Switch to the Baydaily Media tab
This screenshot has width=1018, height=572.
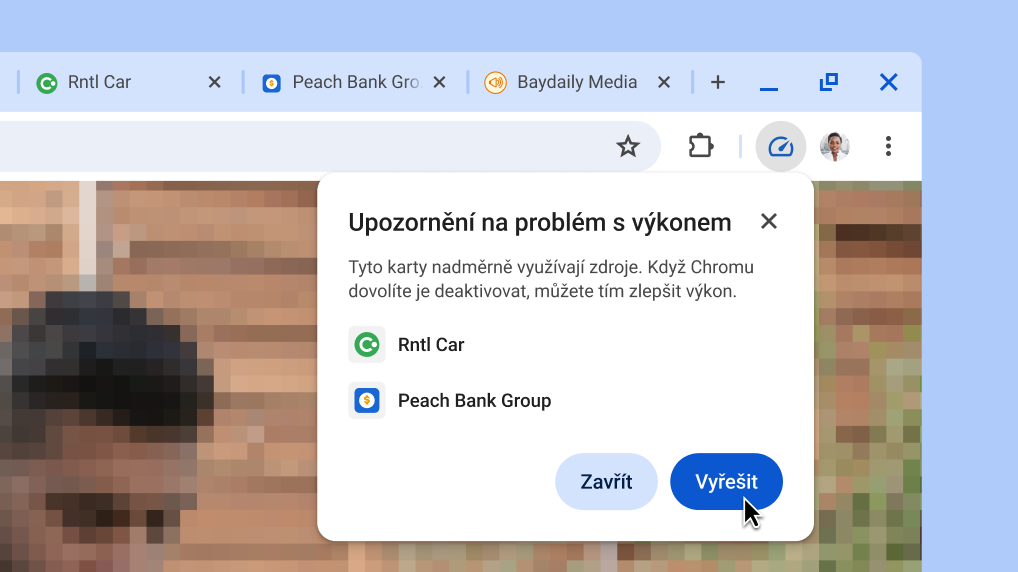pos(579,82)
